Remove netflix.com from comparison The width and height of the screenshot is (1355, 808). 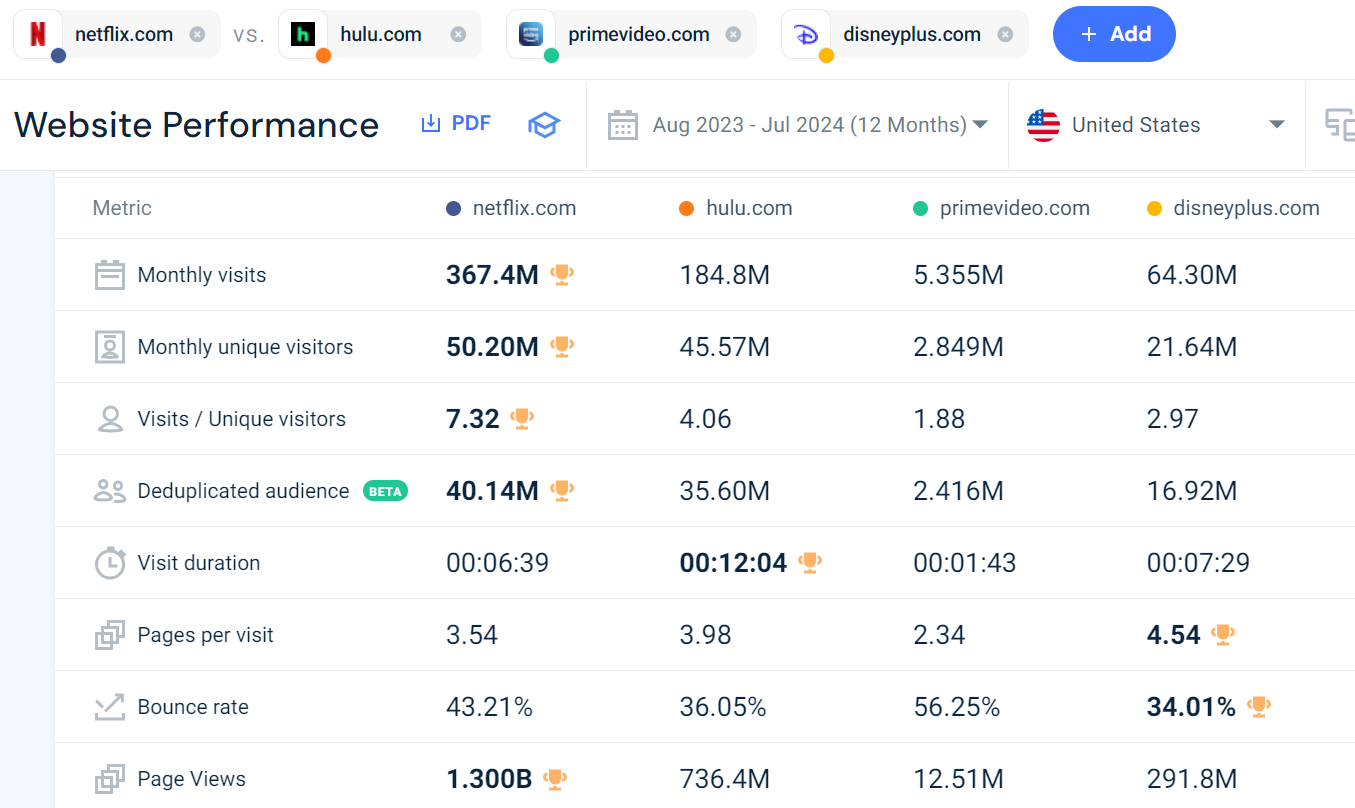coord(197,34)
